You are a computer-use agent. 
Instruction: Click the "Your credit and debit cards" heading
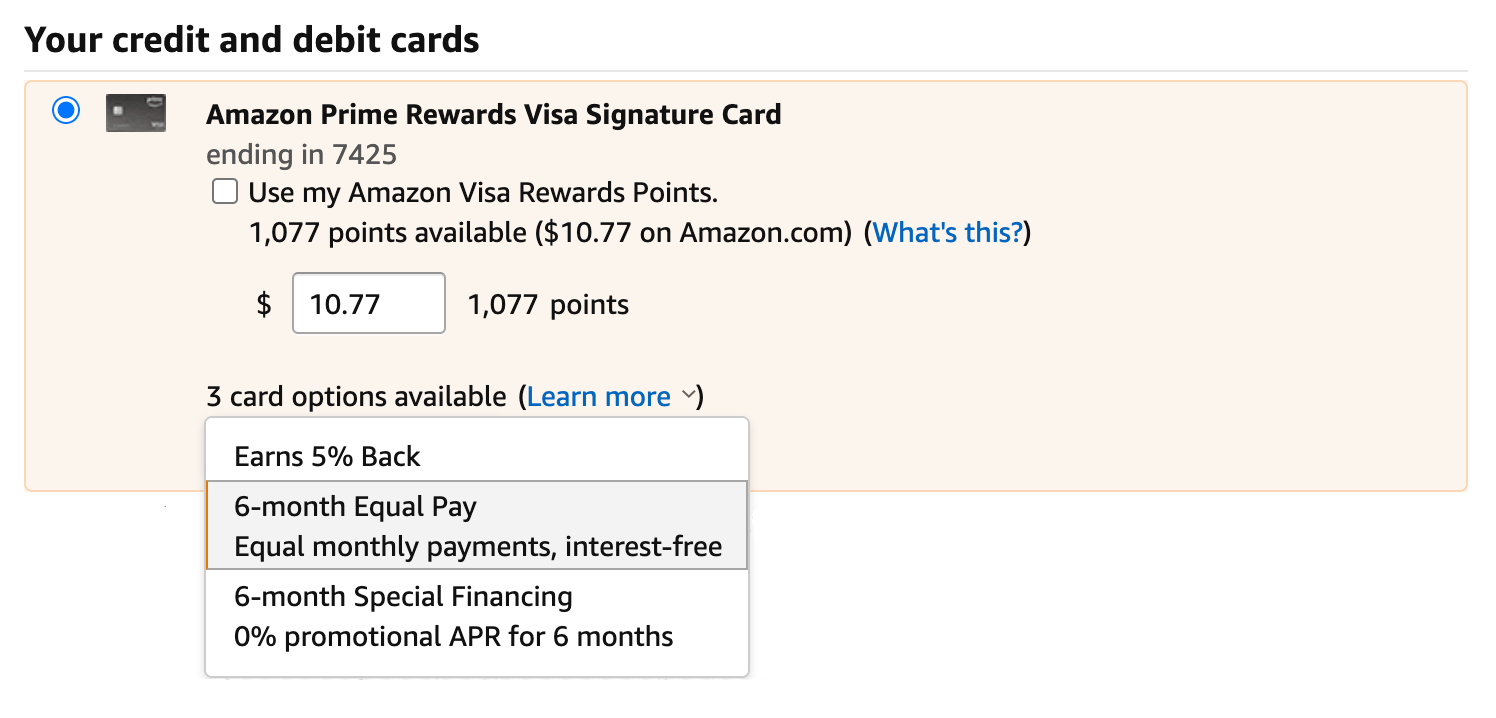pos(252,40)
